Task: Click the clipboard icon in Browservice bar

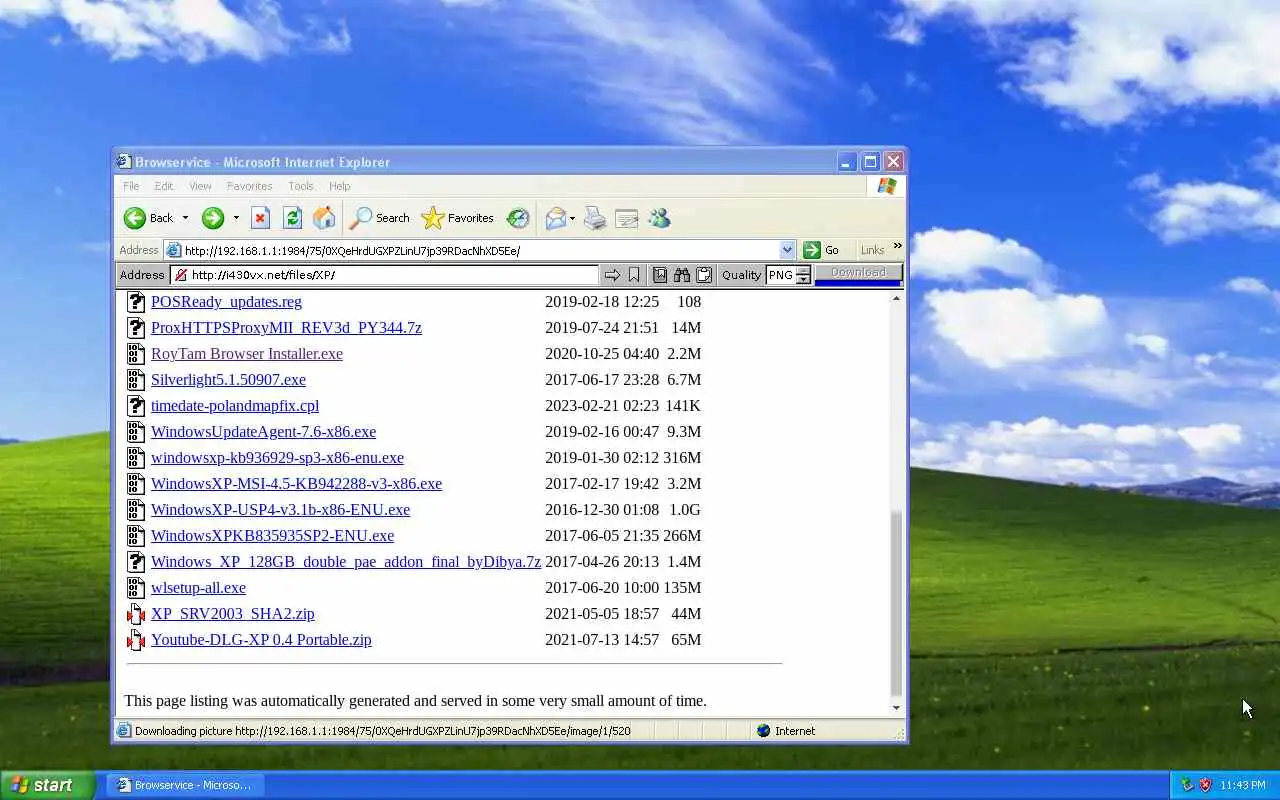Action: [704, 275]
